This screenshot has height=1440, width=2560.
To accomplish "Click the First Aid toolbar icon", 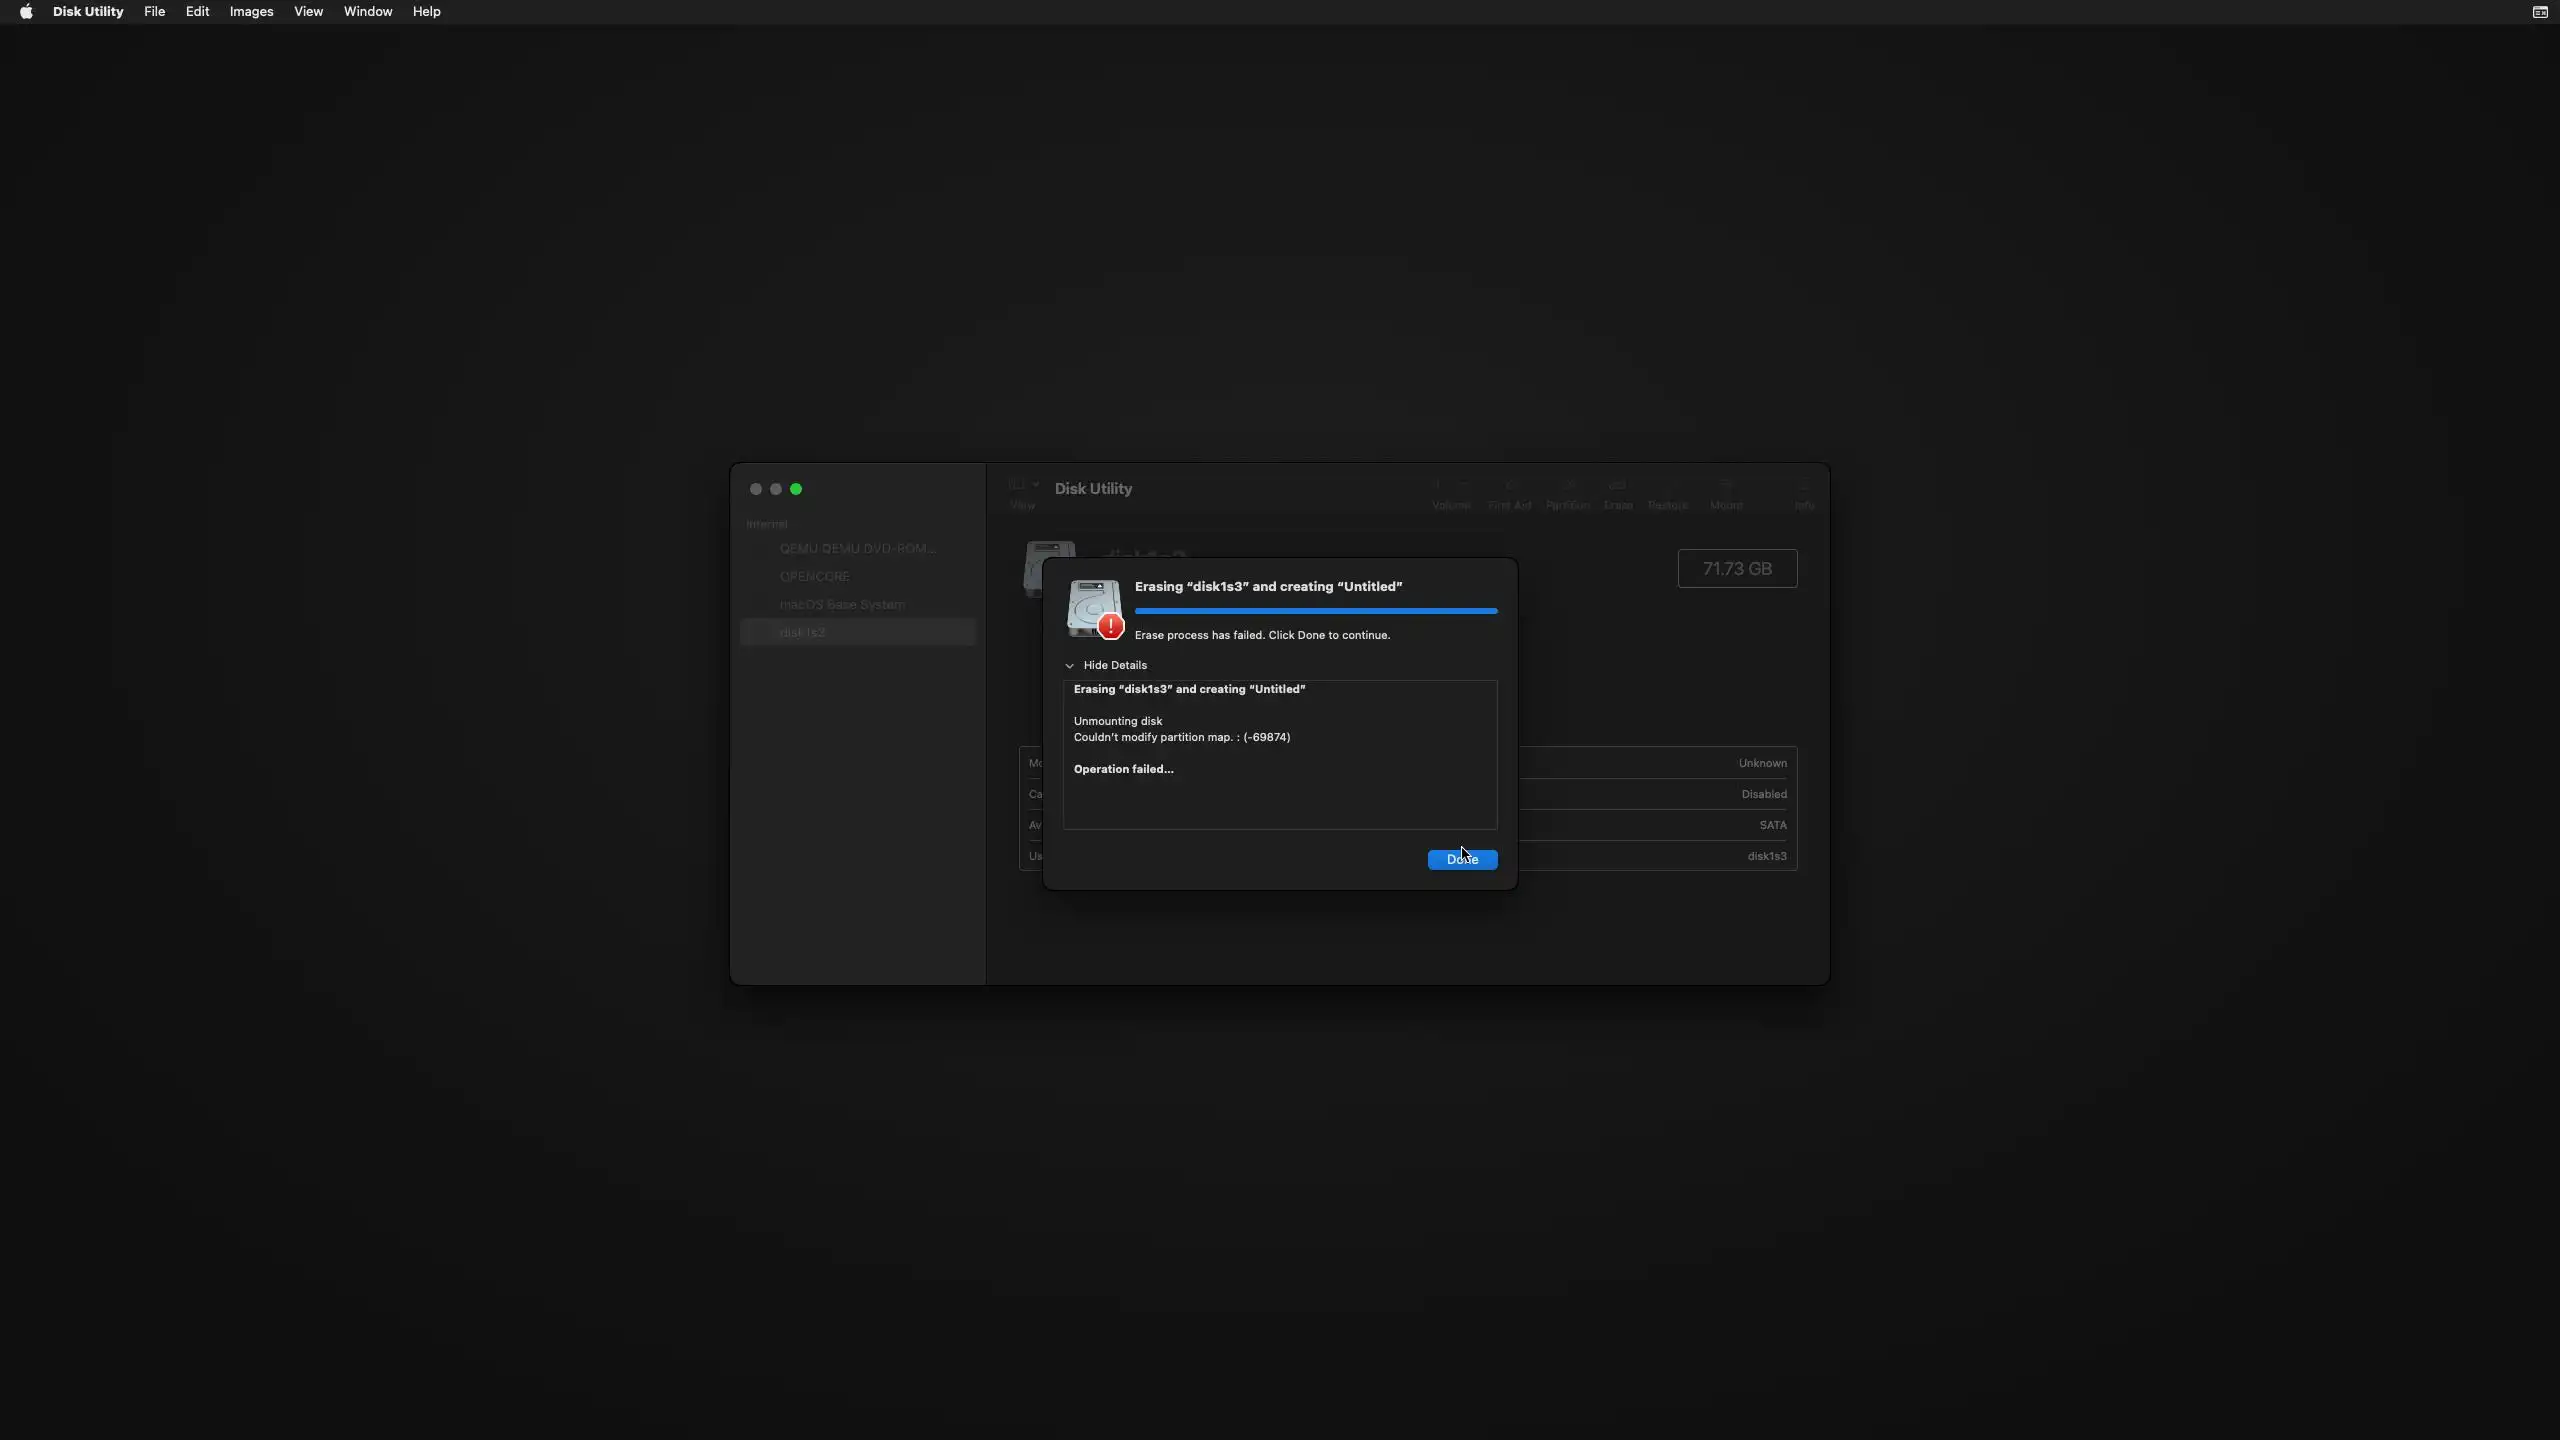I will 1509,487.
